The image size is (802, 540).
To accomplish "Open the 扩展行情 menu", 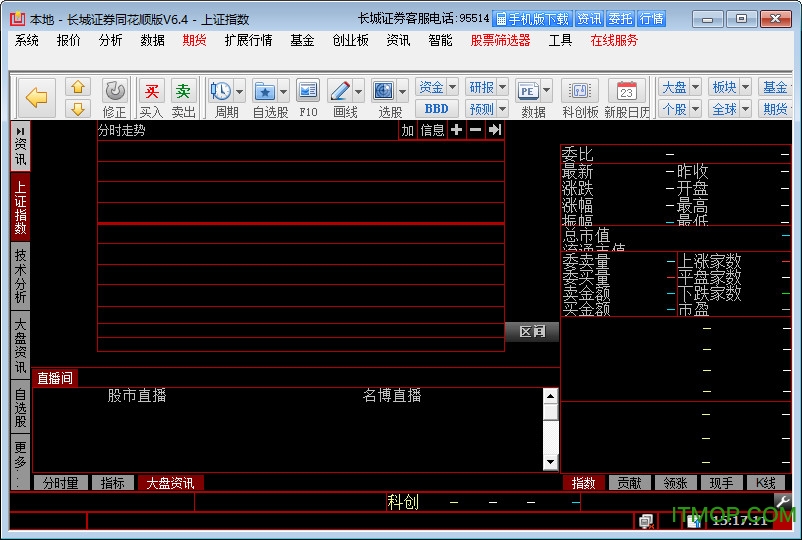I will tap(248, 40).
